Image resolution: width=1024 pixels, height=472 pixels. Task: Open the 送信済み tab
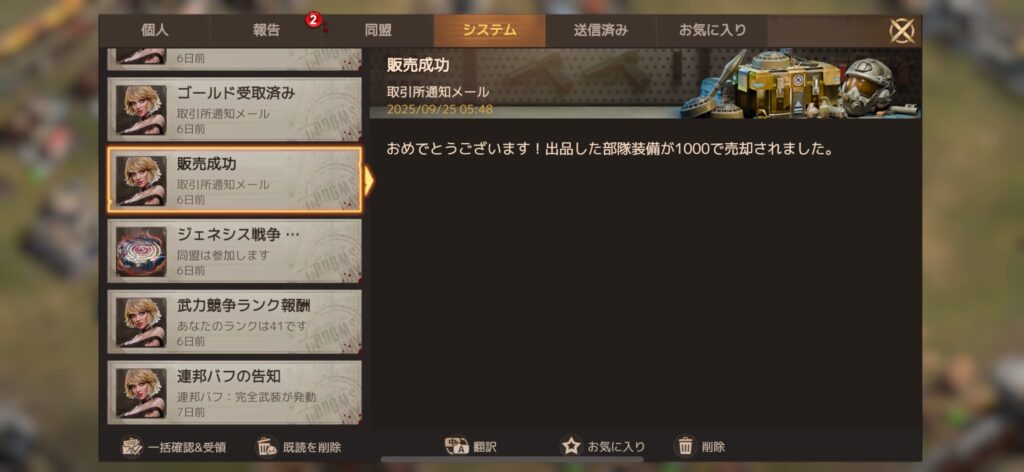coord(601,31)
